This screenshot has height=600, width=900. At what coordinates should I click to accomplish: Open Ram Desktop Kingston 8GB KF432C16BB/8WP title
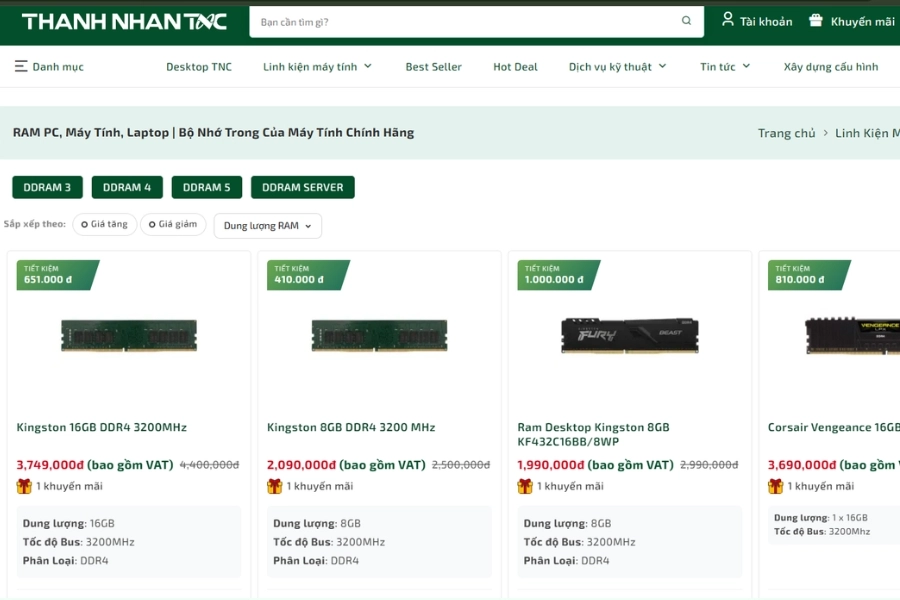[593, 435]
